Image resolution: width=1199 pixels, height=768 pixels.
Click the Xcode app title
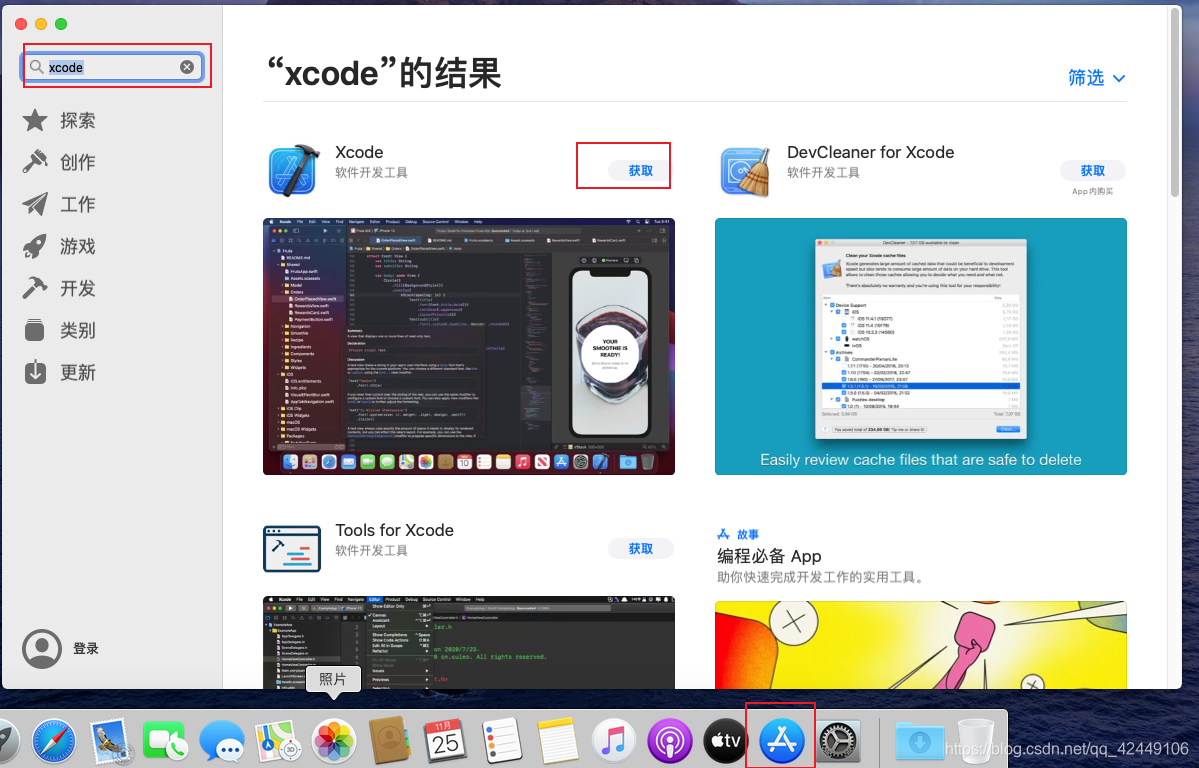tap(359, 152)
